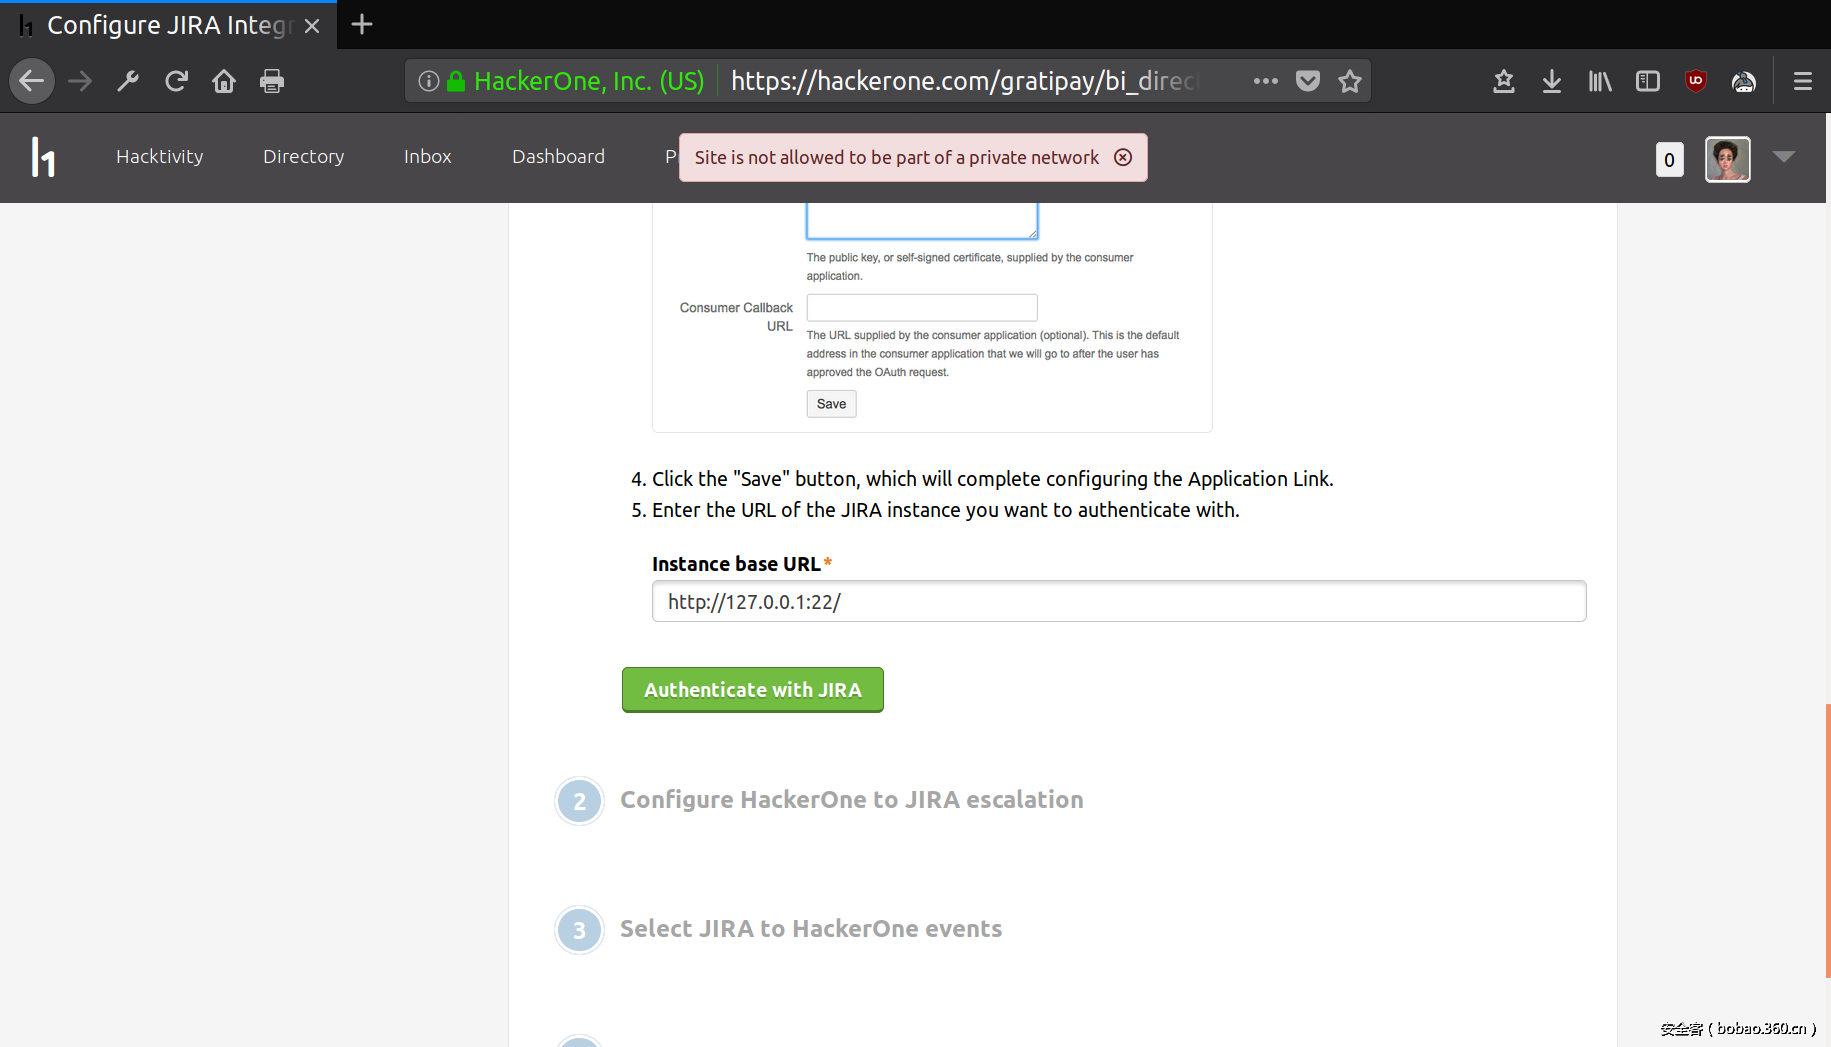The width and height of the screenshot is (1831, 1047).
Task: Click the HackerOne logo in navbar
Action: coord(43,157)
